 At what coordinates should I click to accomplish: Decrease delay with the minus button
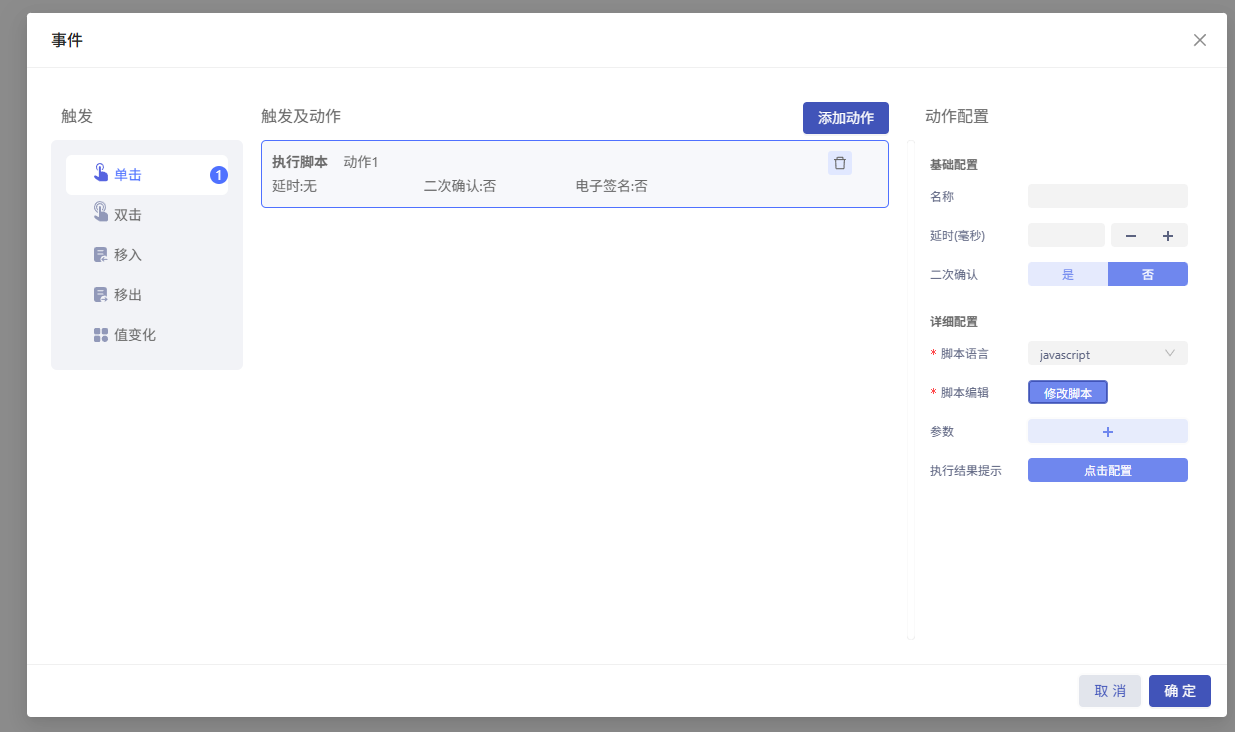(x=1131, y=236)
